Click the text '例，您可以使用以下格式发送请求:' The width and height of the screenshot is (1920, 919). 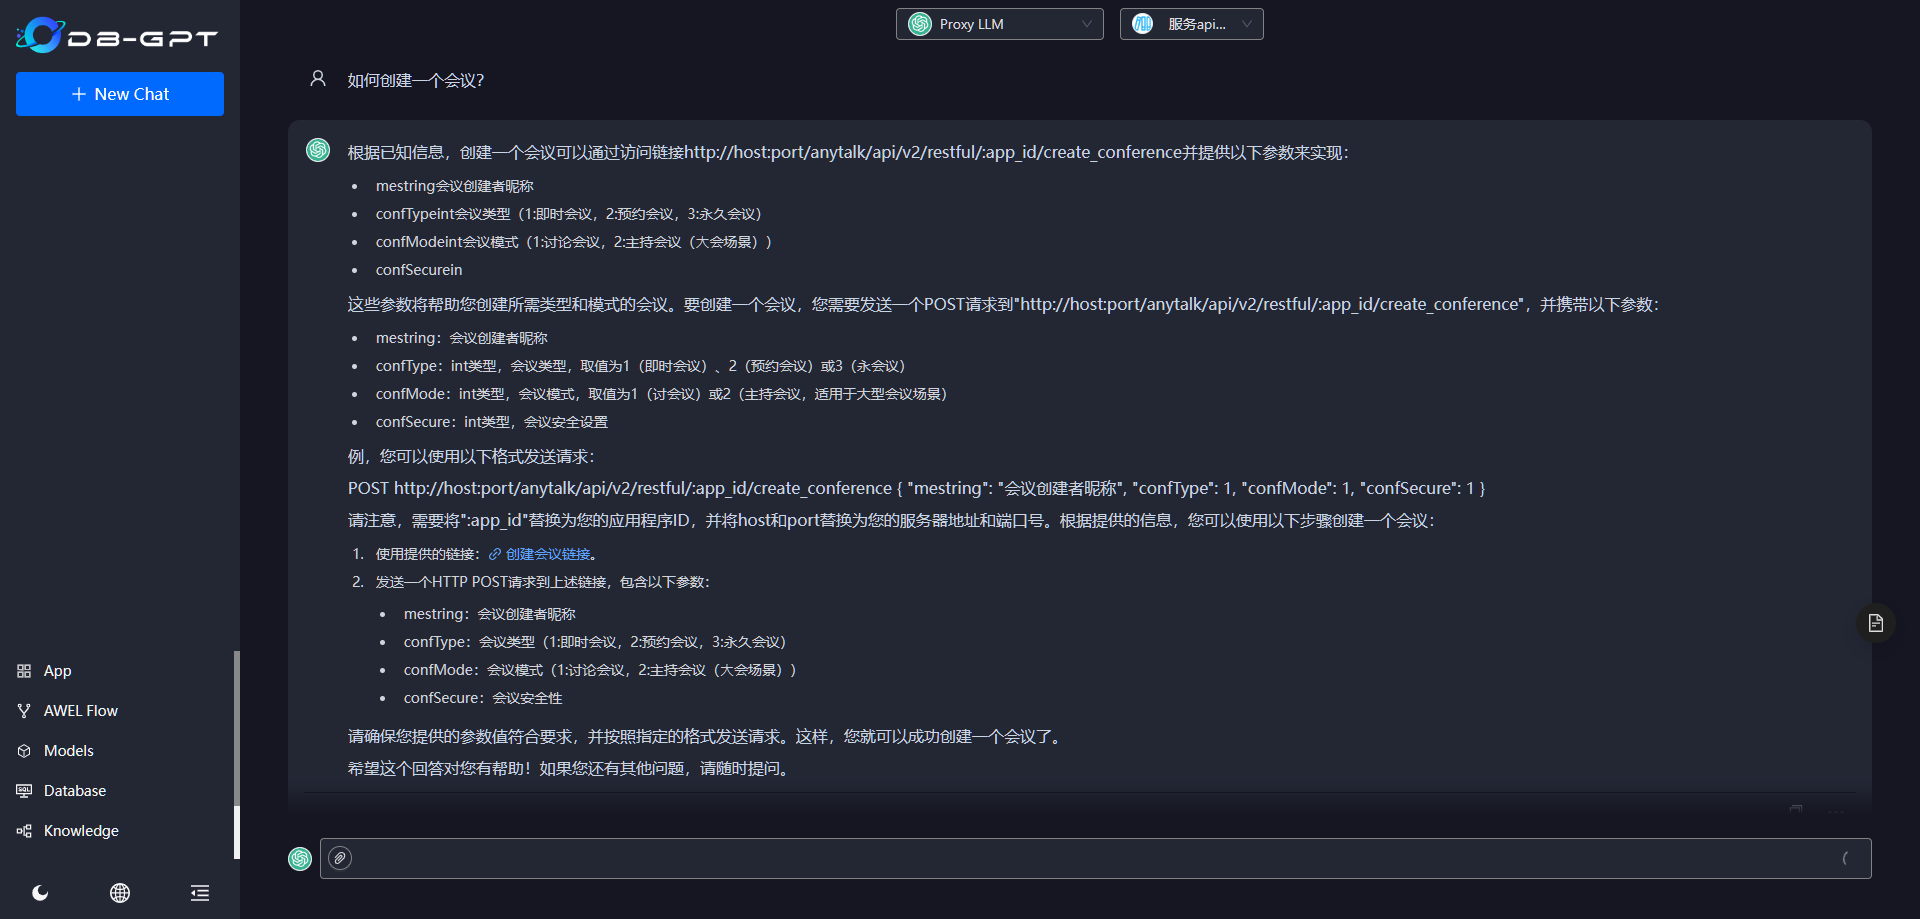471,457
